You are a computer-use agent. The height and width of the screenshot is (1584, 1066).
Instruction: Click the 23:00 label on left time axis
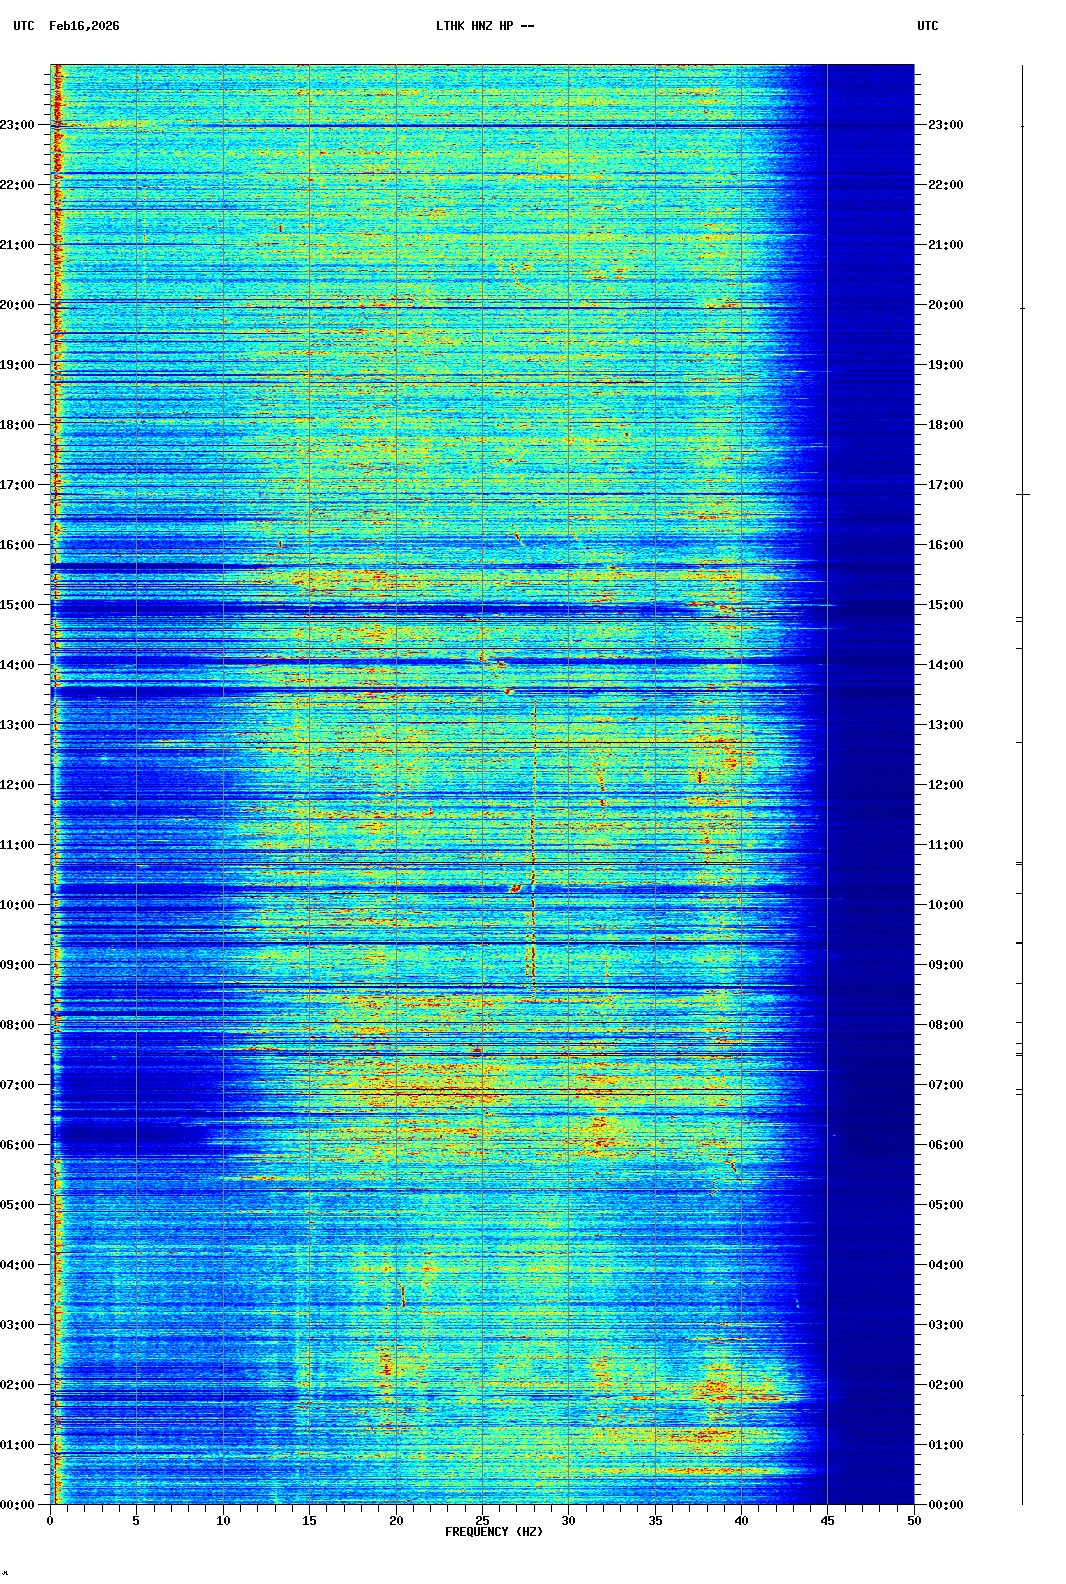pos(17,125)
